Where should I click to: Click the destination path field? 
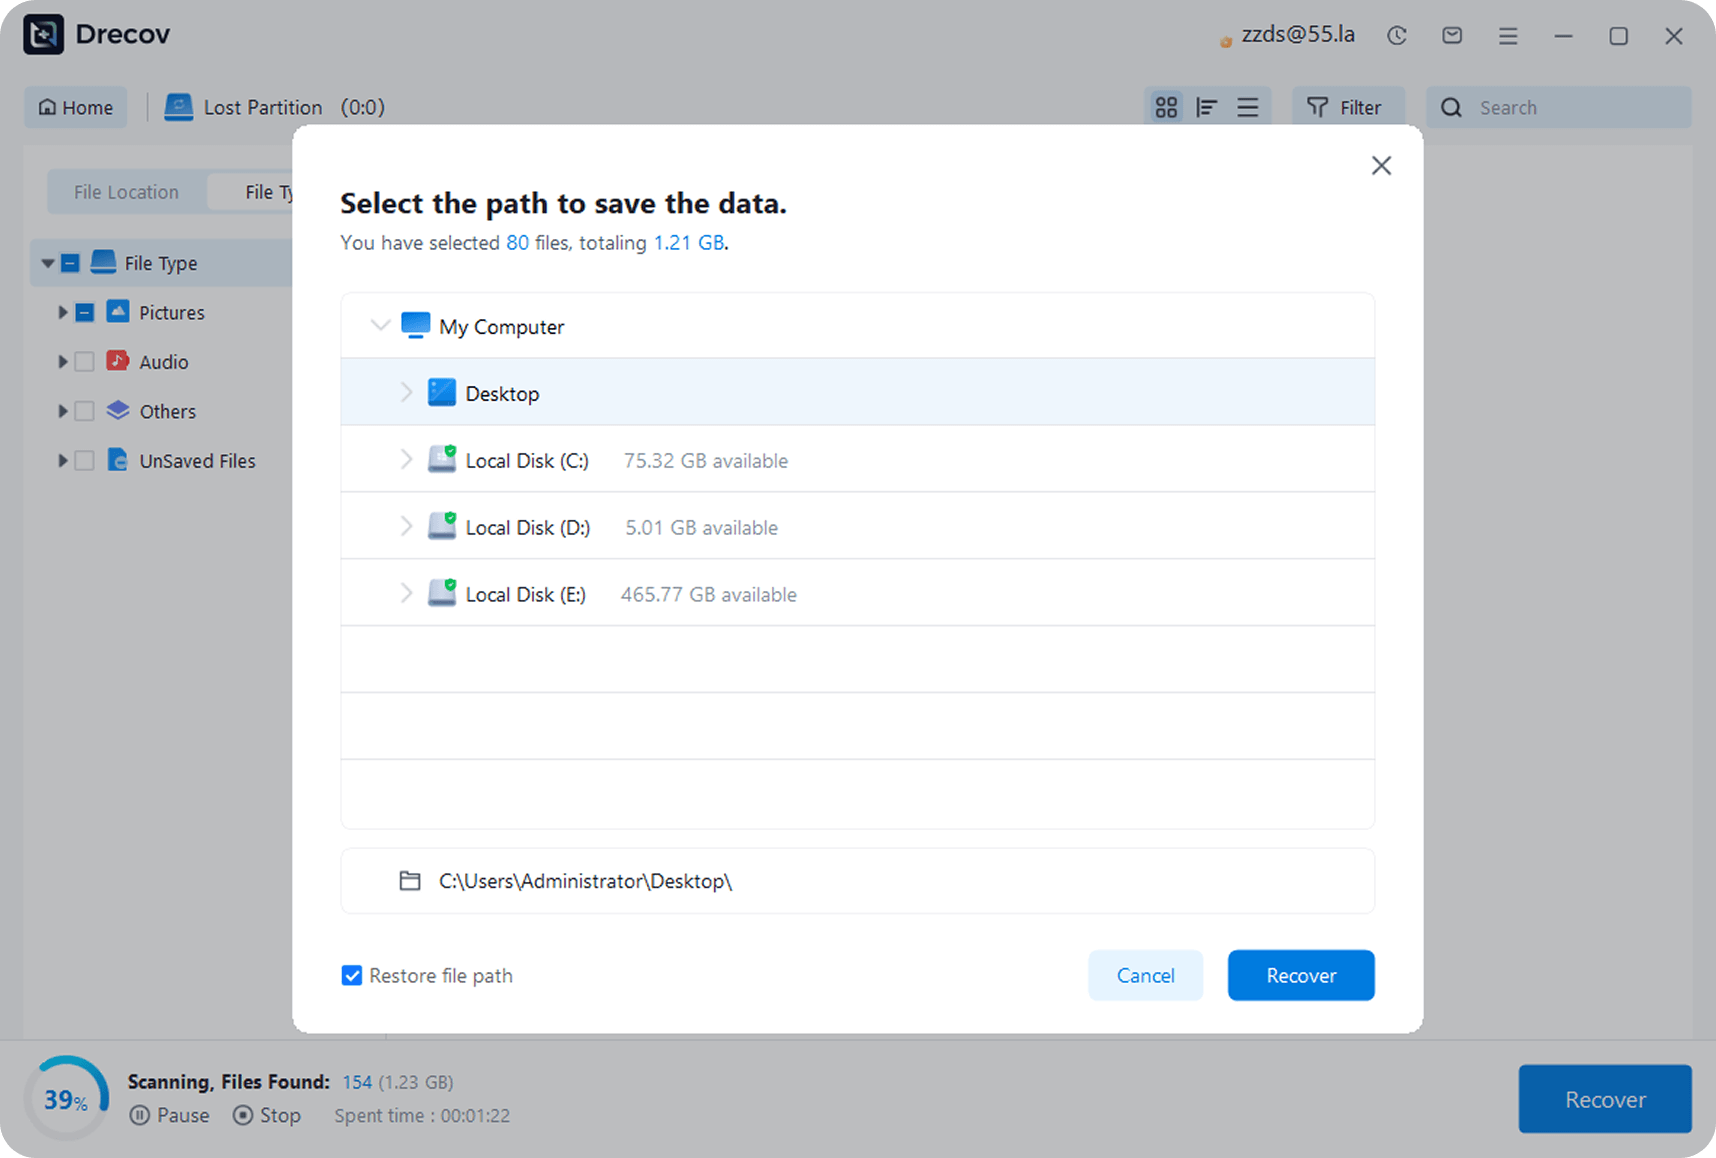click(x=857, y=881)
